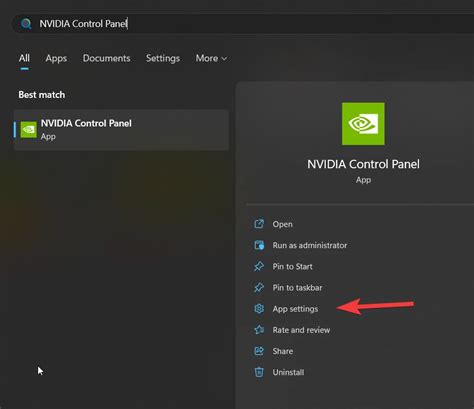The height and width of the screenshot is (409, 474).
Task: Switch to the Settings tab
Action: 163,58
